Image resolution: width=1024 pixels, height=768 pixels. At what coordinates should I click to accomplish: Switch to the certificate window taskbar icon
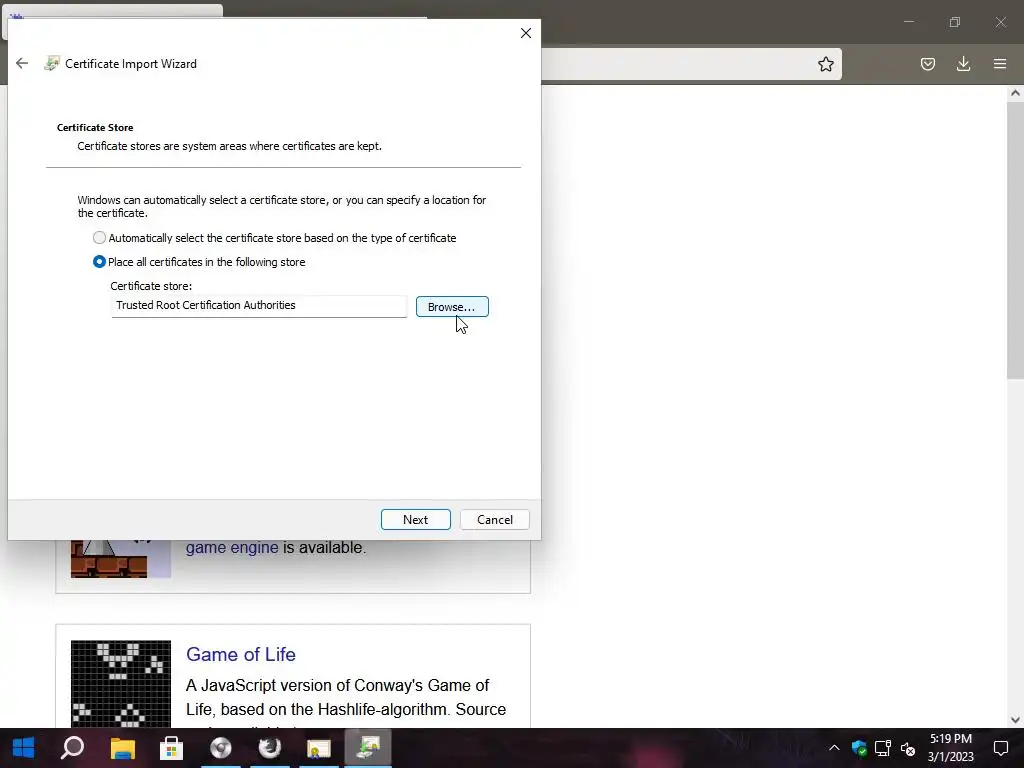coord(319,748)
